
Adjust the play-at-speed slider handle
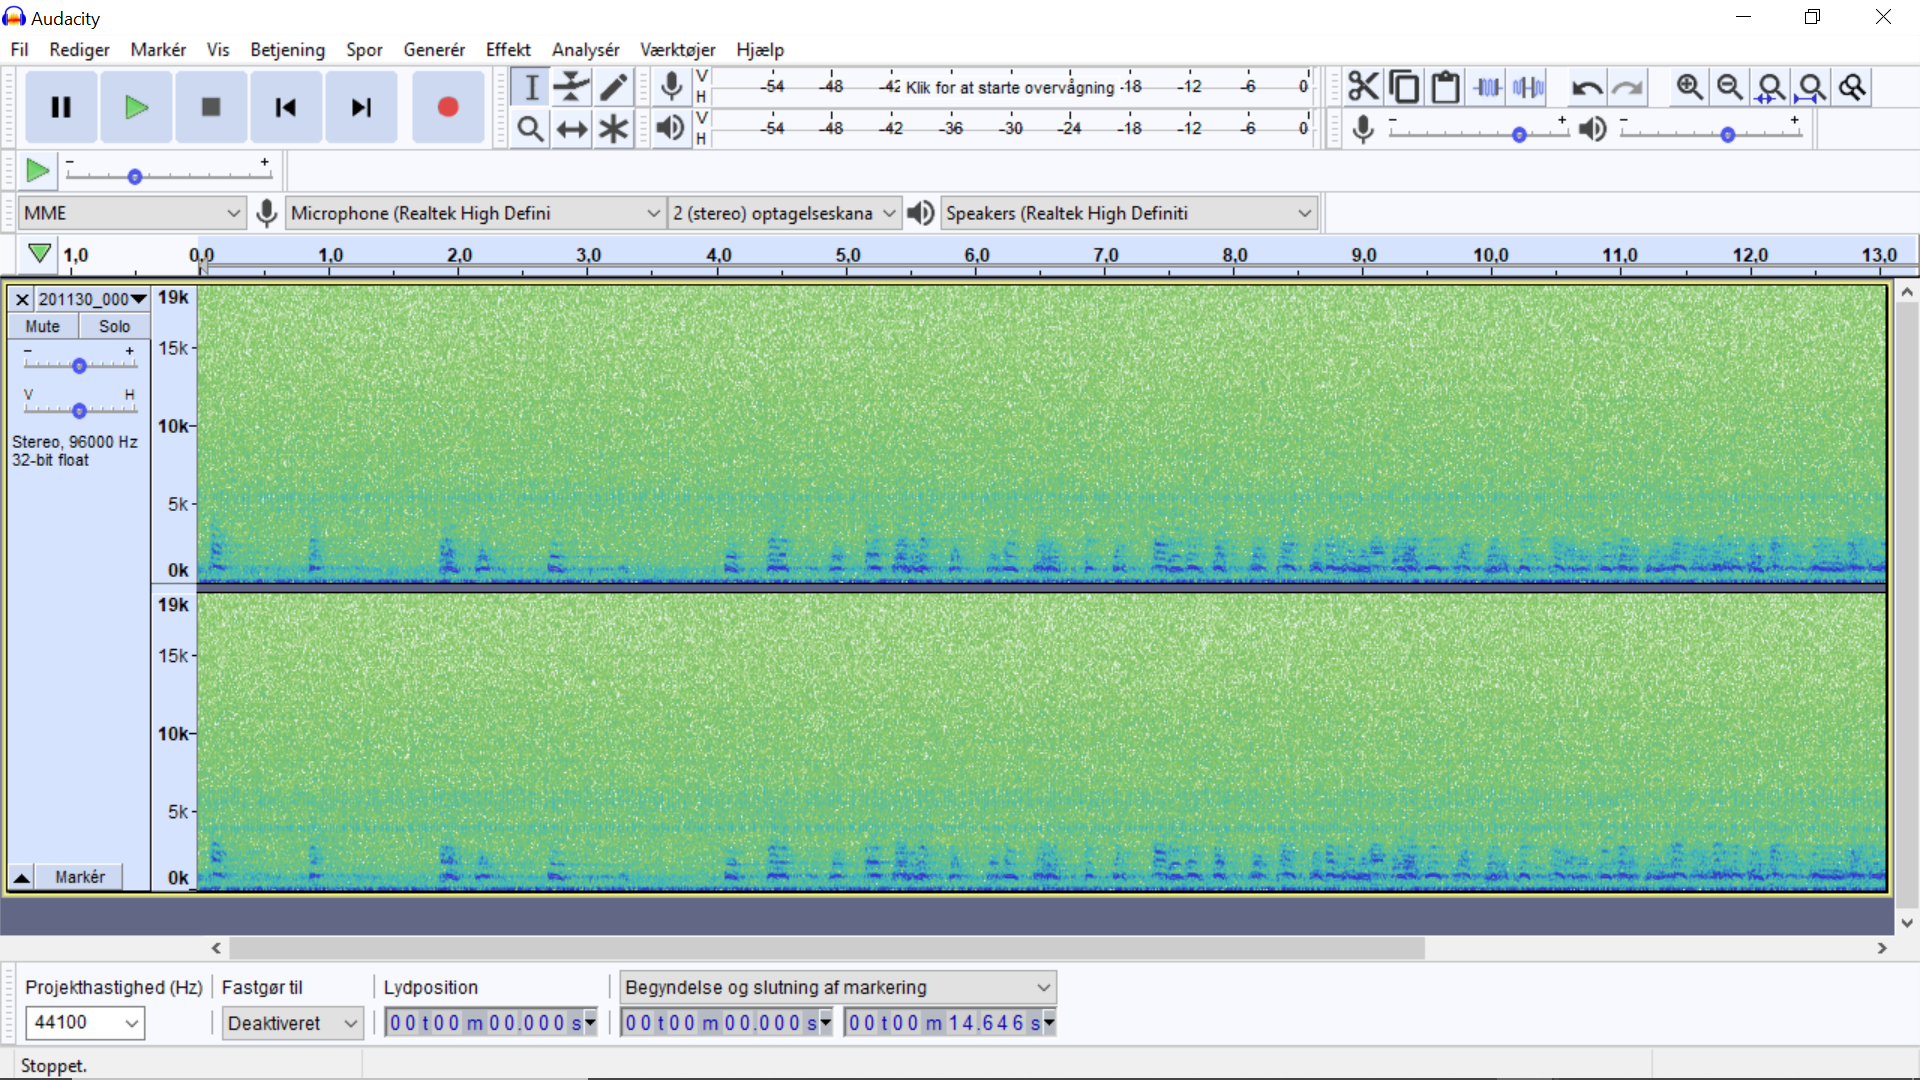(134, 177)
